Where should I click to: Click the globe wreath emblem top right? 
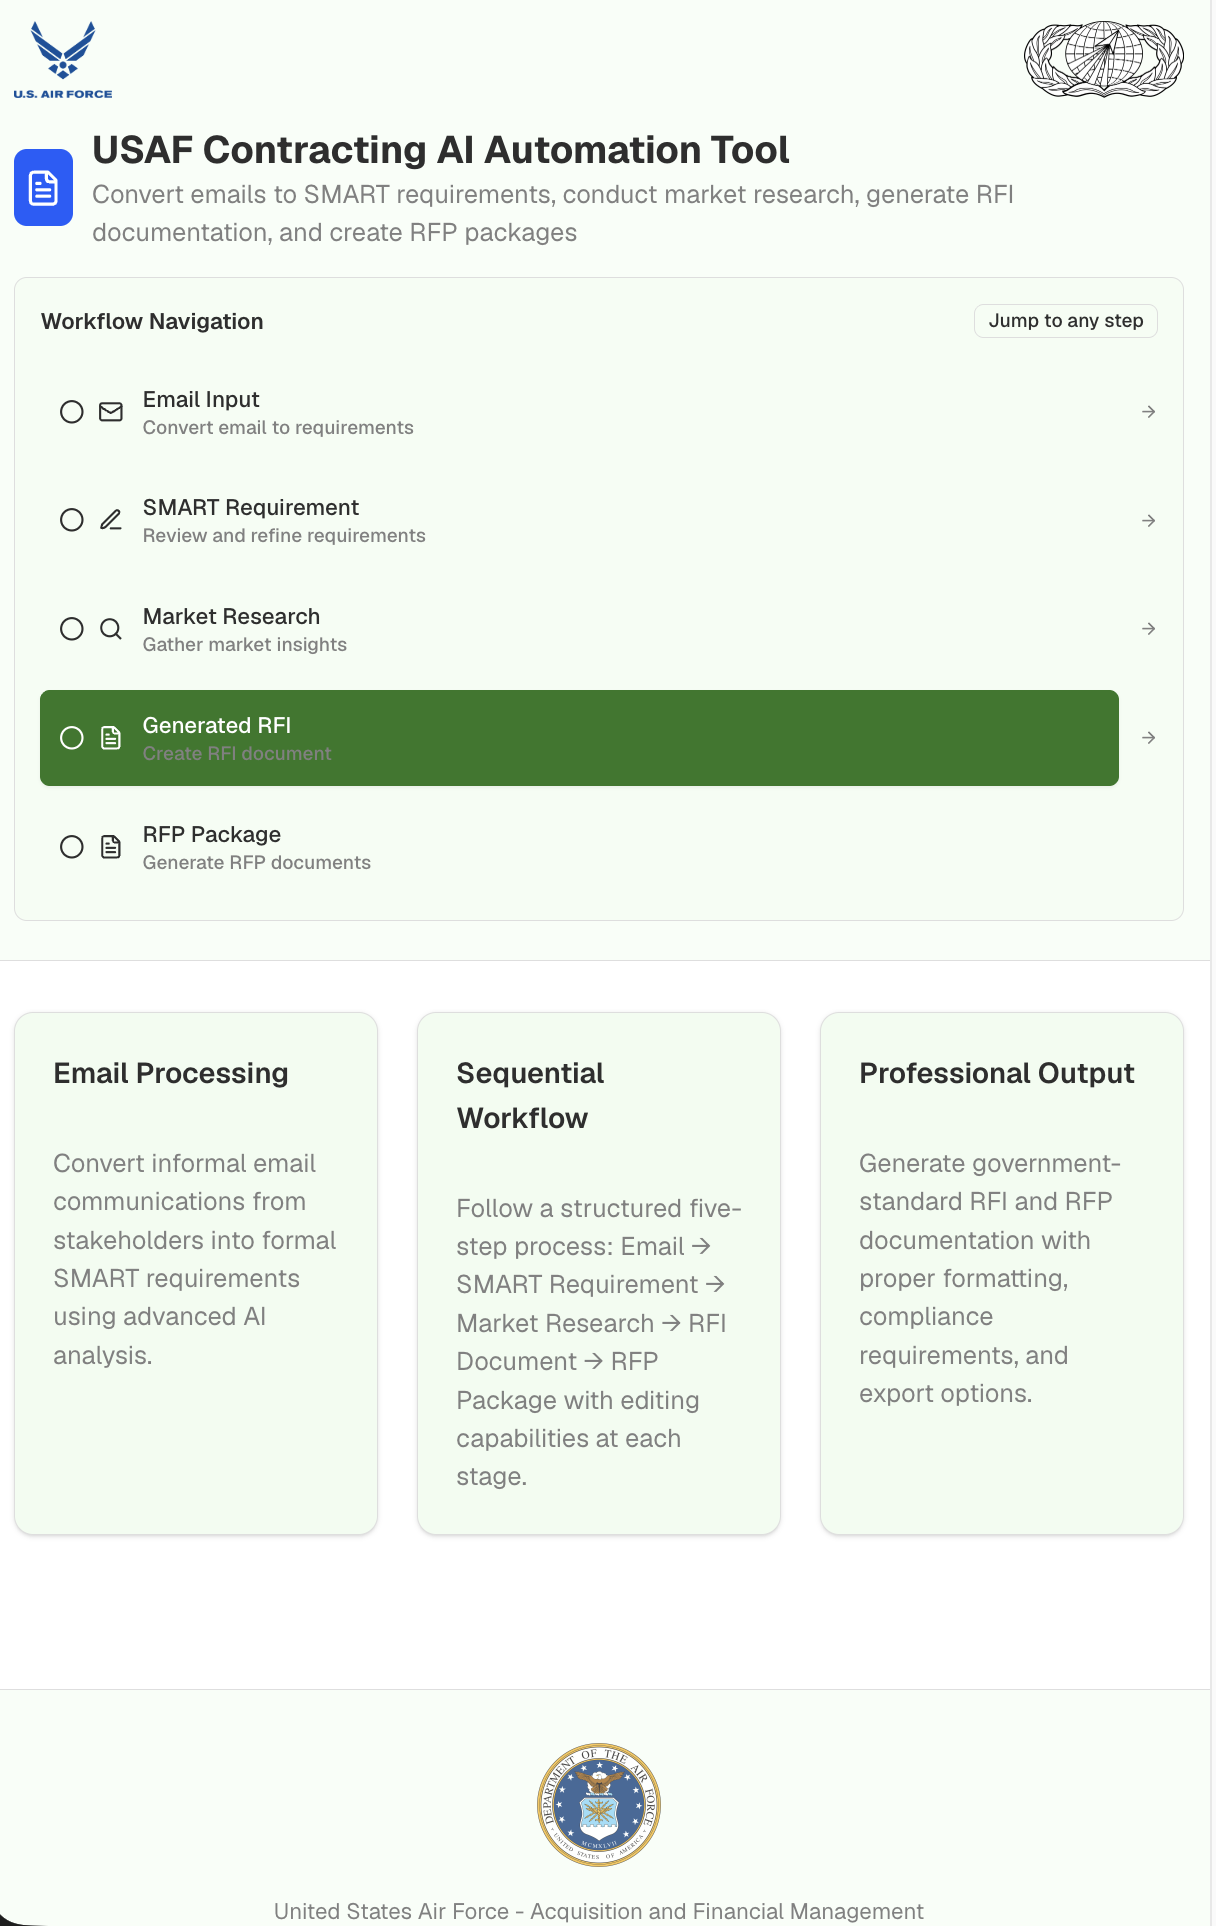click(x=1104, y=59)
